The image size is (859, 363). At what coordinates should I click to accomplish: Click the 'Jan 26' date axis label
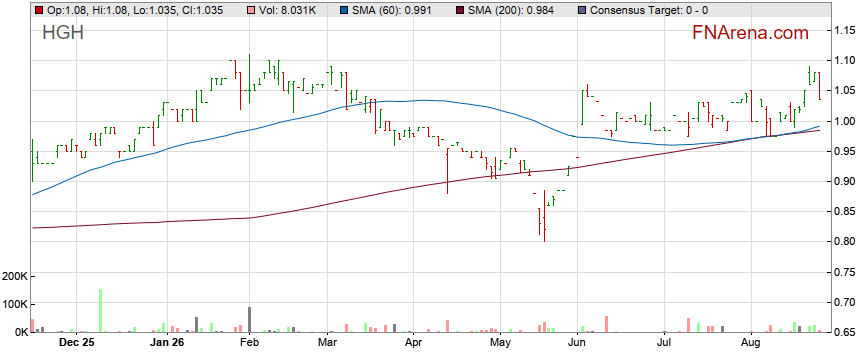pyautogui.click(x=167, y=343)
